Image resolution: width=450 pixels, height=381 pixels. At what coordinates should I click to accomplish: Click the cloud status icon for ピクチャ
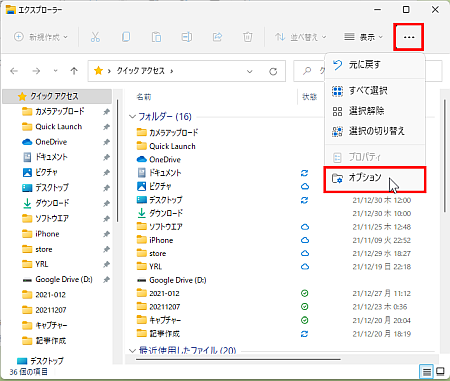(305, 186)
